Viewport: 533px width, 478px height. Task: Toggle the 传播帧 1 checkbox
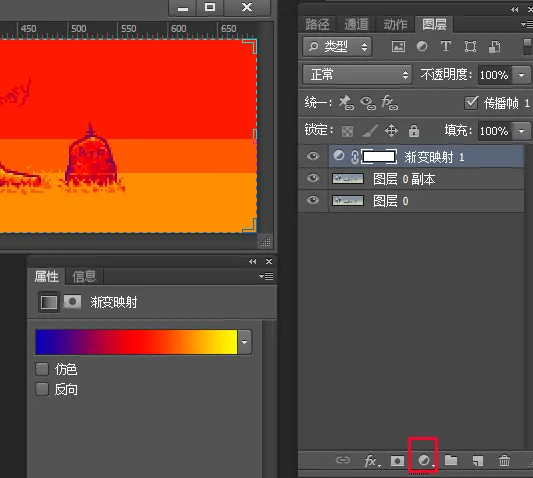471,103
